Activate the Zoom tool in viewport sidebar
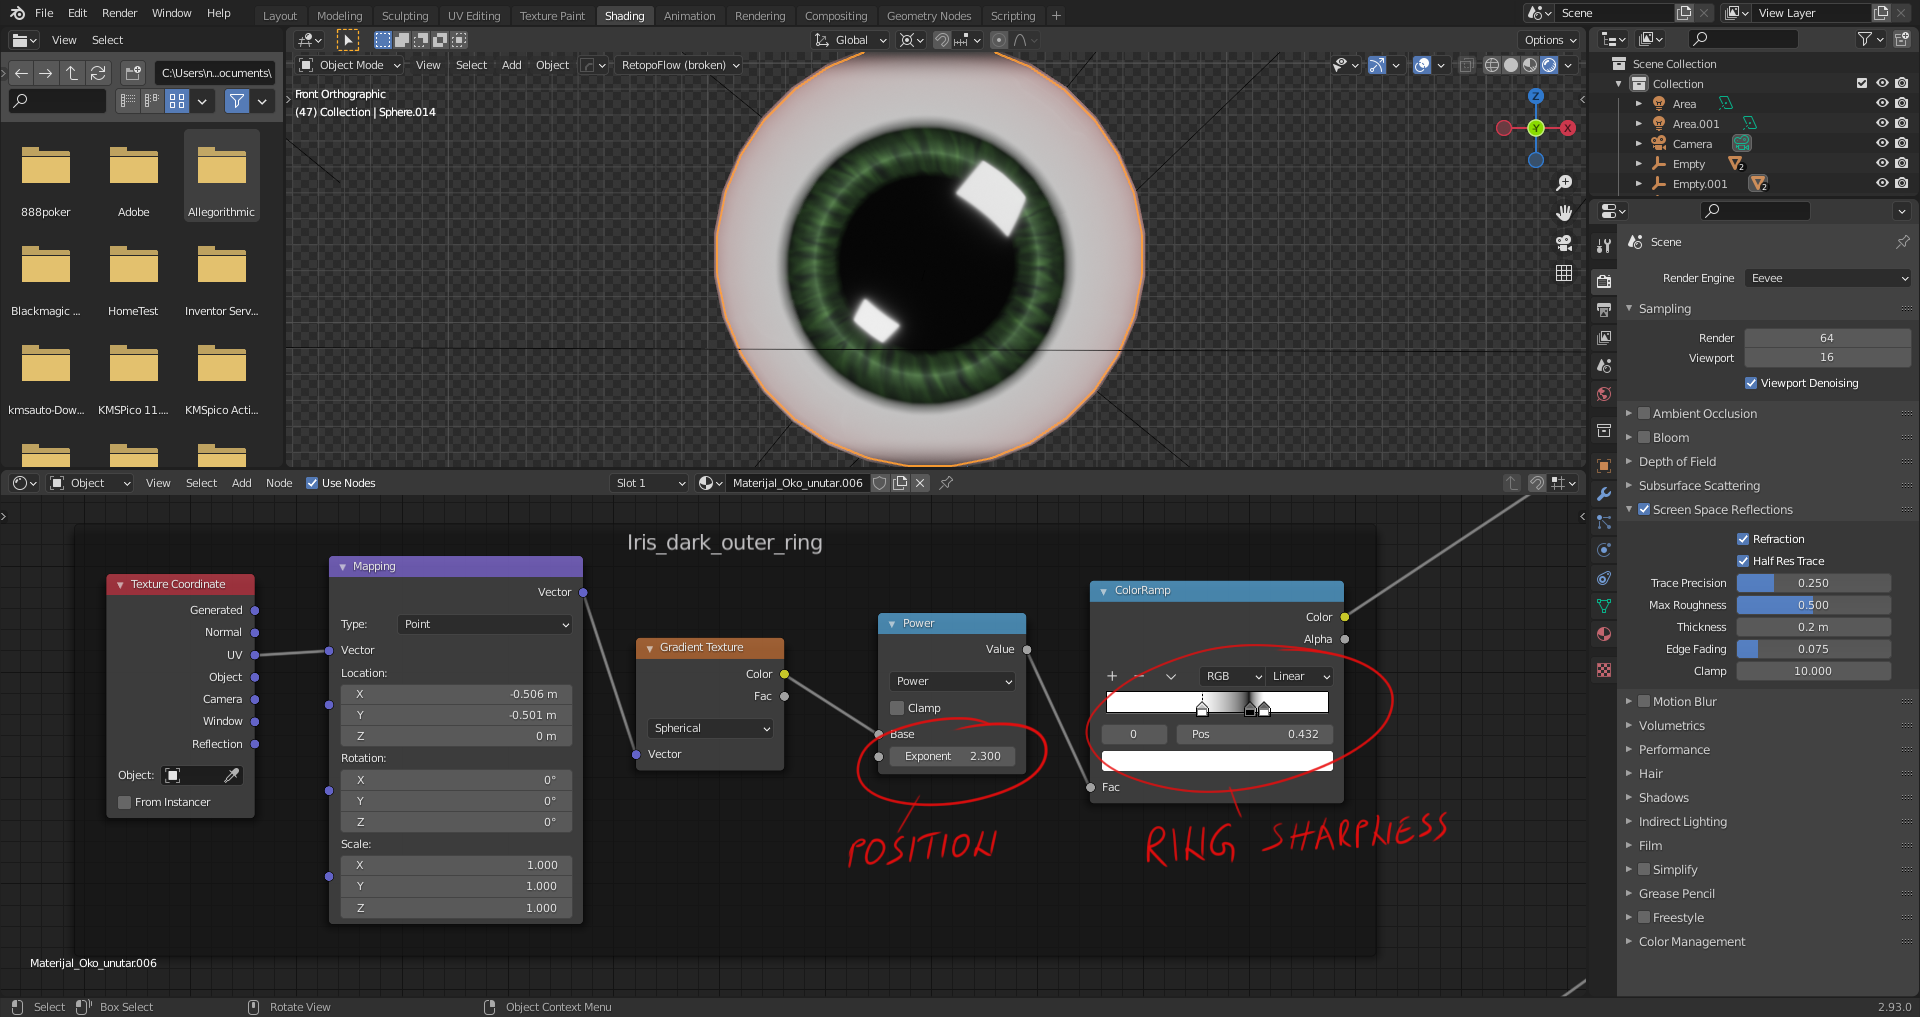Image resolution: width=1920 pixels, height=1017 pixels. (x=1565, y=182)
